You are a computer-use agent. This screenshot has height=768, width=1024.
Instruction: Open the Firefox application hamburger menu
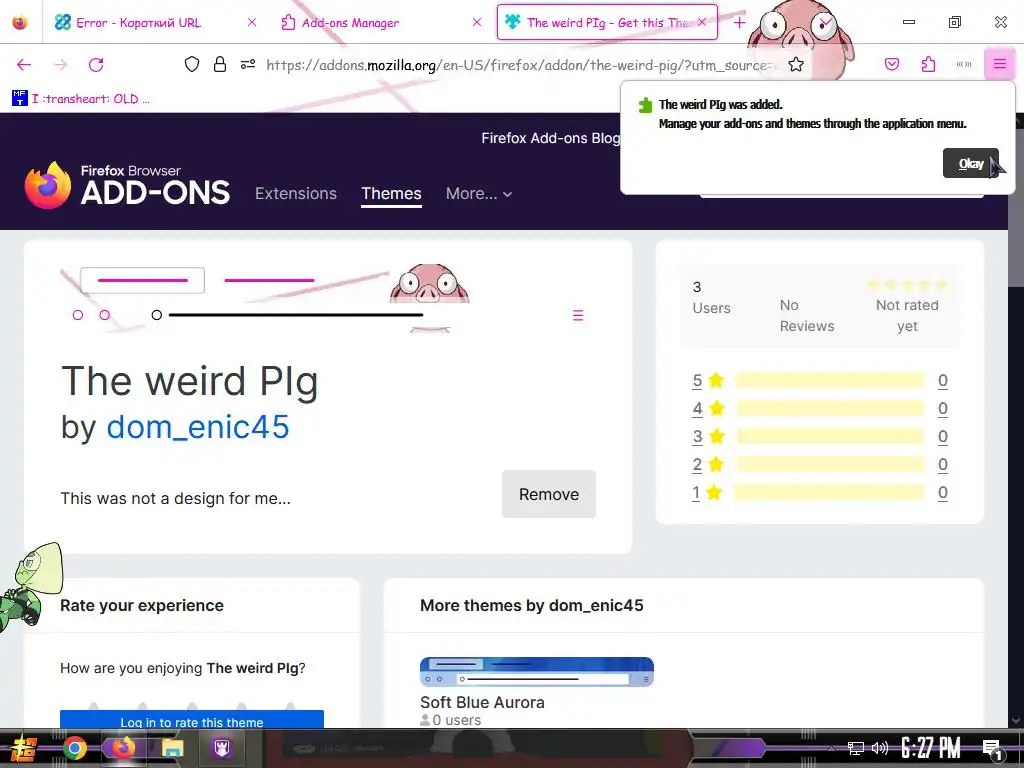999,64
